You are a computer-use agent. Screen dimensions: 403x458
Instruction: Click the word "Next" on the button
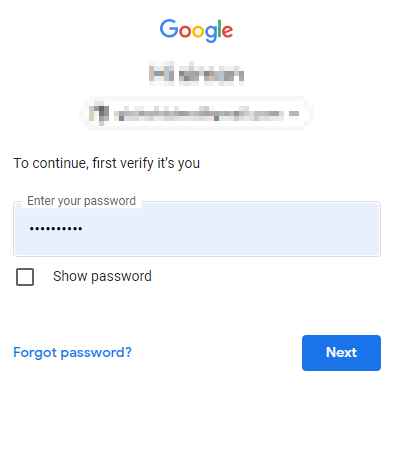coord(341,352)
